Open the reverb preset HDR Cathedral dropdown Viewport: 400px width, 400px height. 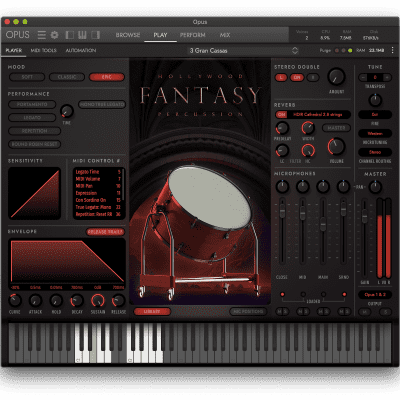coord(319,114)
